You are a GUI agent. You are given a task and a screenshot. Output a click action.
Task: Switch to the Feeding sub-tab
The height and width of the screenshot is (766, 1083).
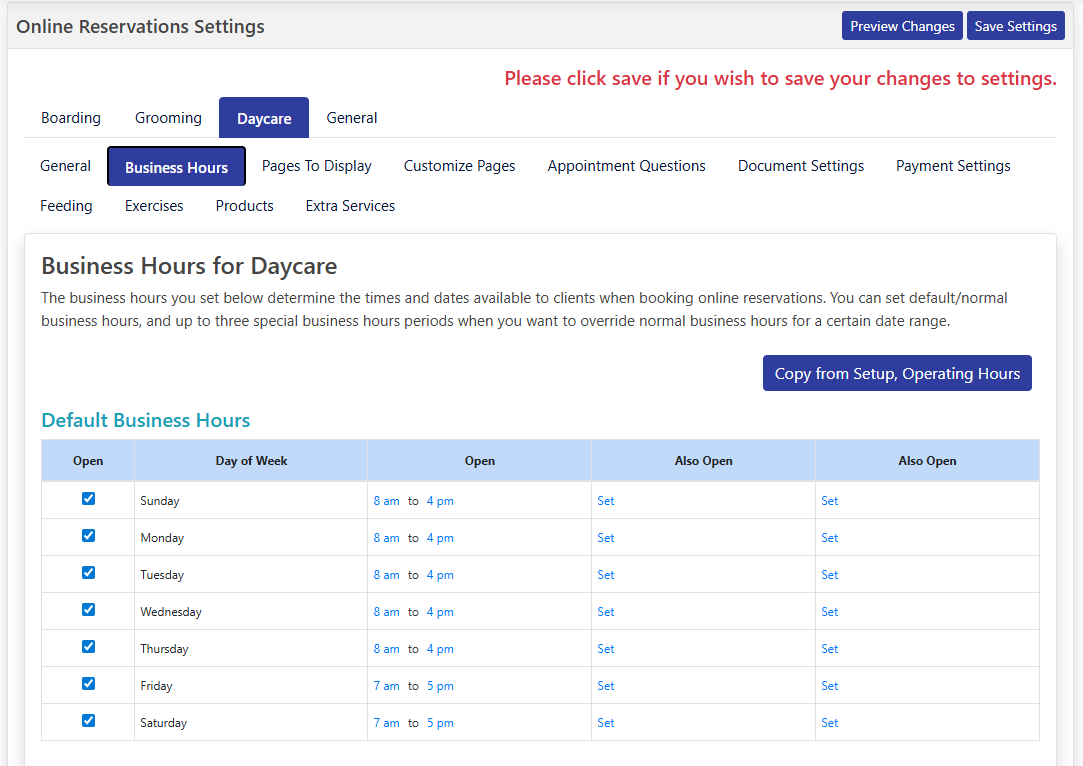(x=66, y=207)
